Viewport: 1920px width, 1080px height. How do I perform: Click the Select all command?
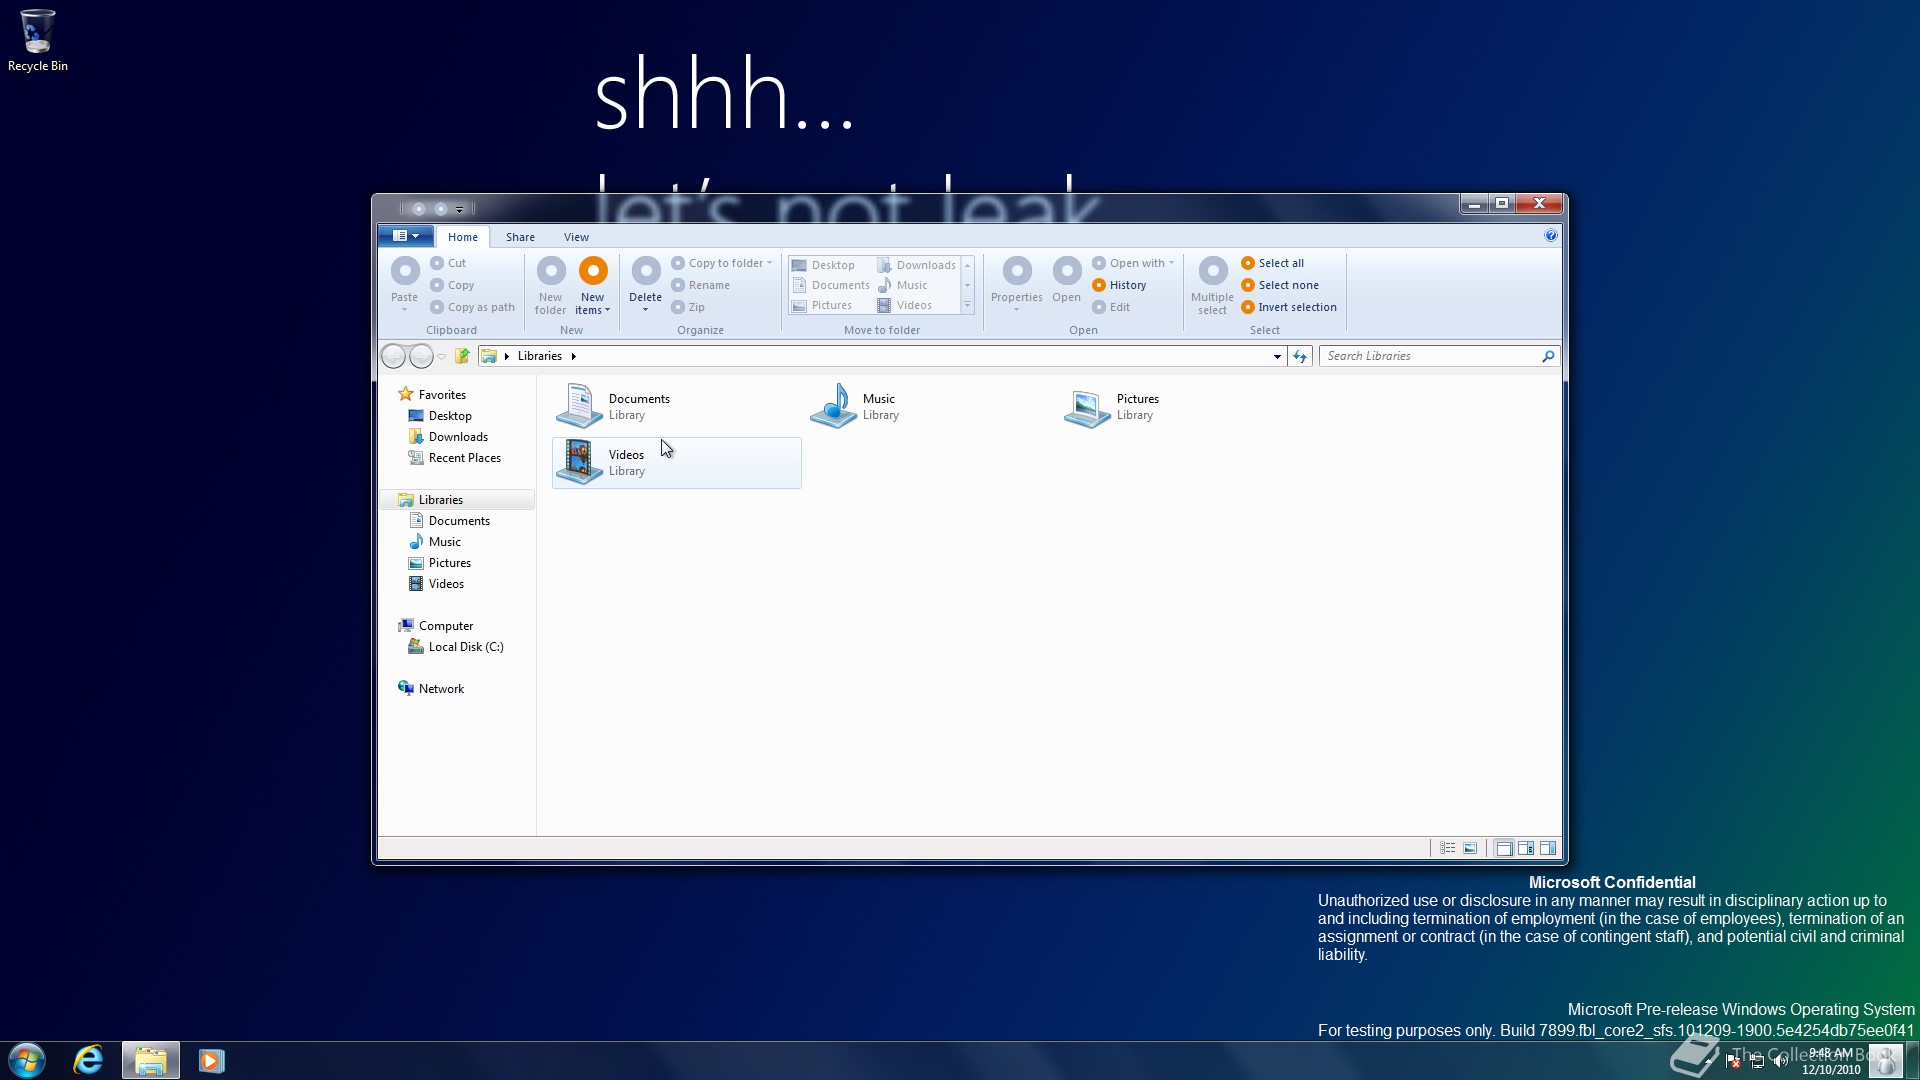point(1280,263)
